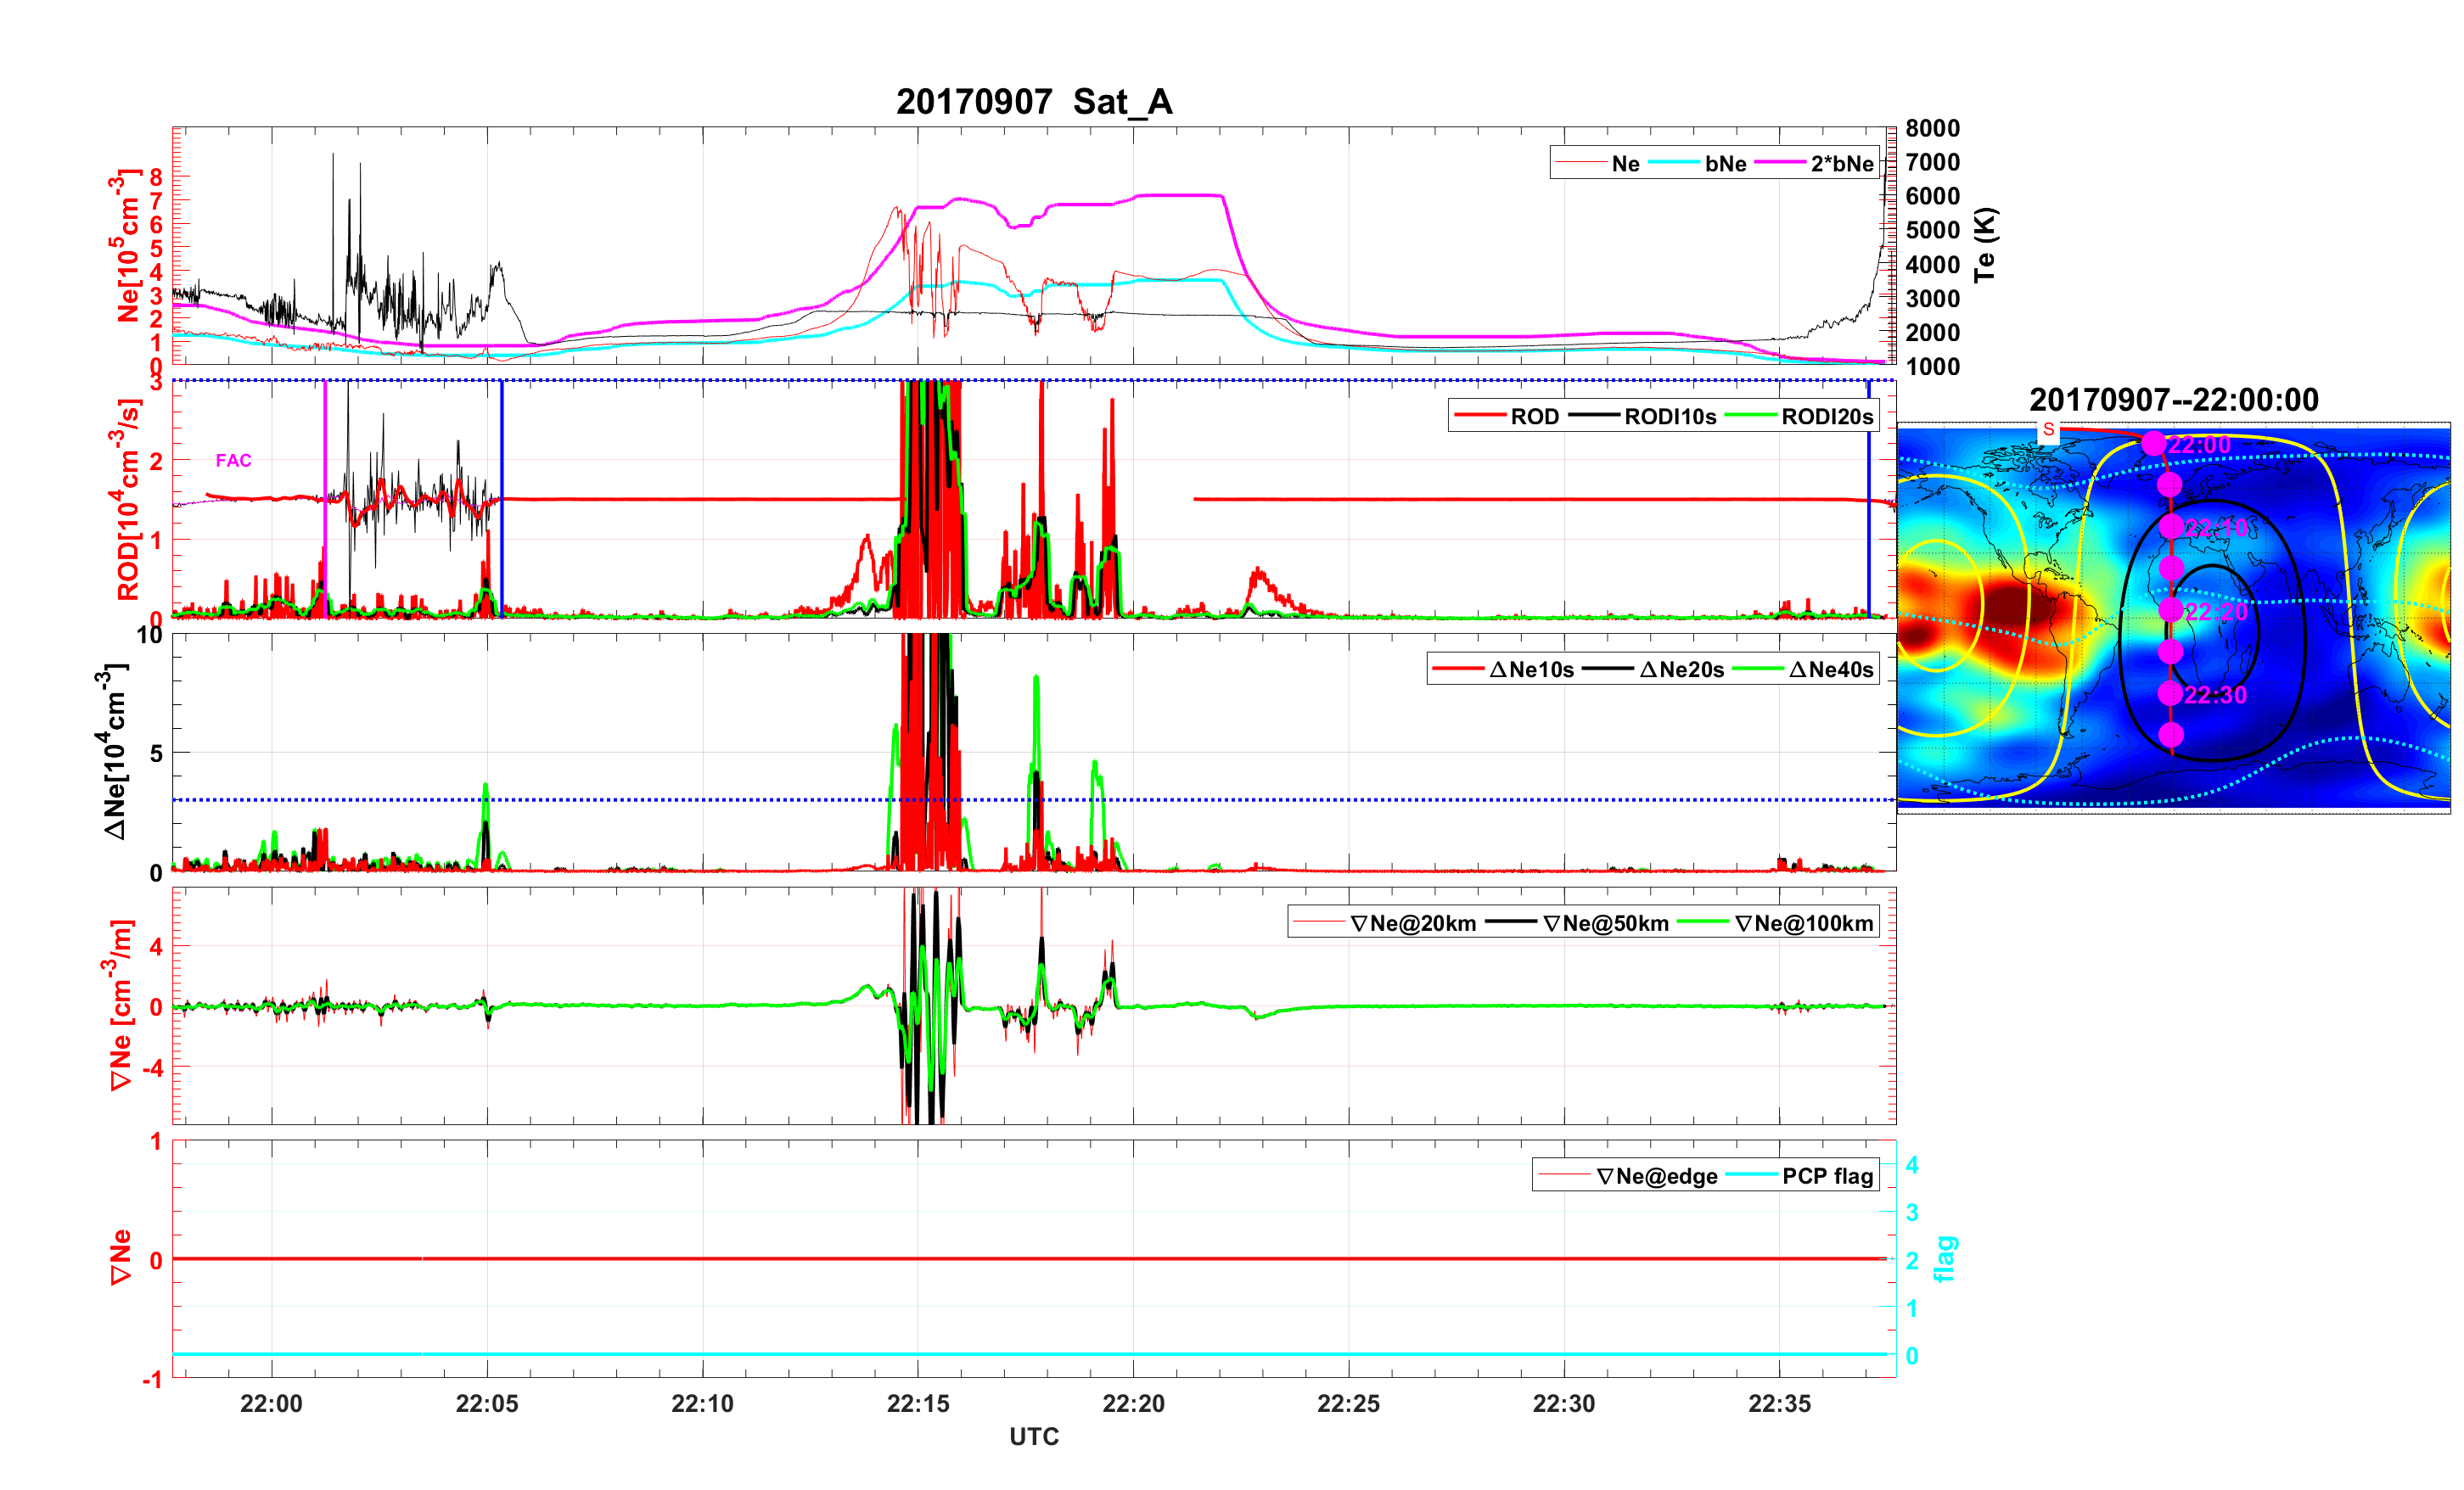Viewport: 2464px width, 1490px height.
Task: Click the plot title 20170907 Sat_A
Action: tap(1033, 102)
